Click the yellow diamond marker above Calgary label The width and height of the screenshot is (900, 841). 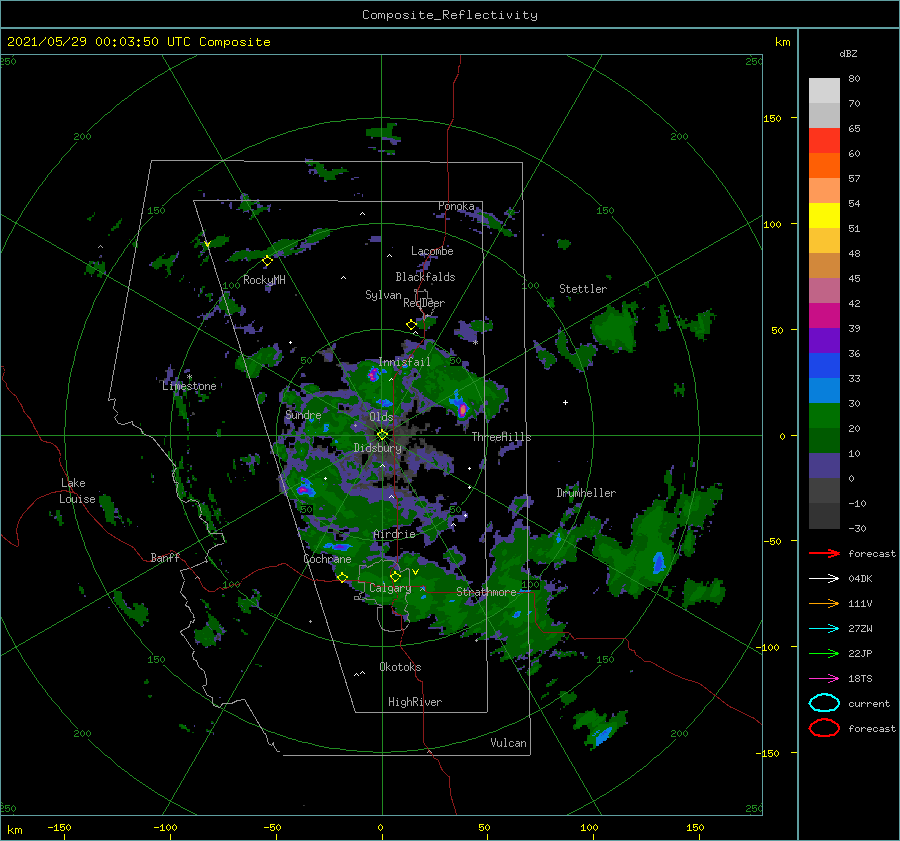[x=395, y=576]
